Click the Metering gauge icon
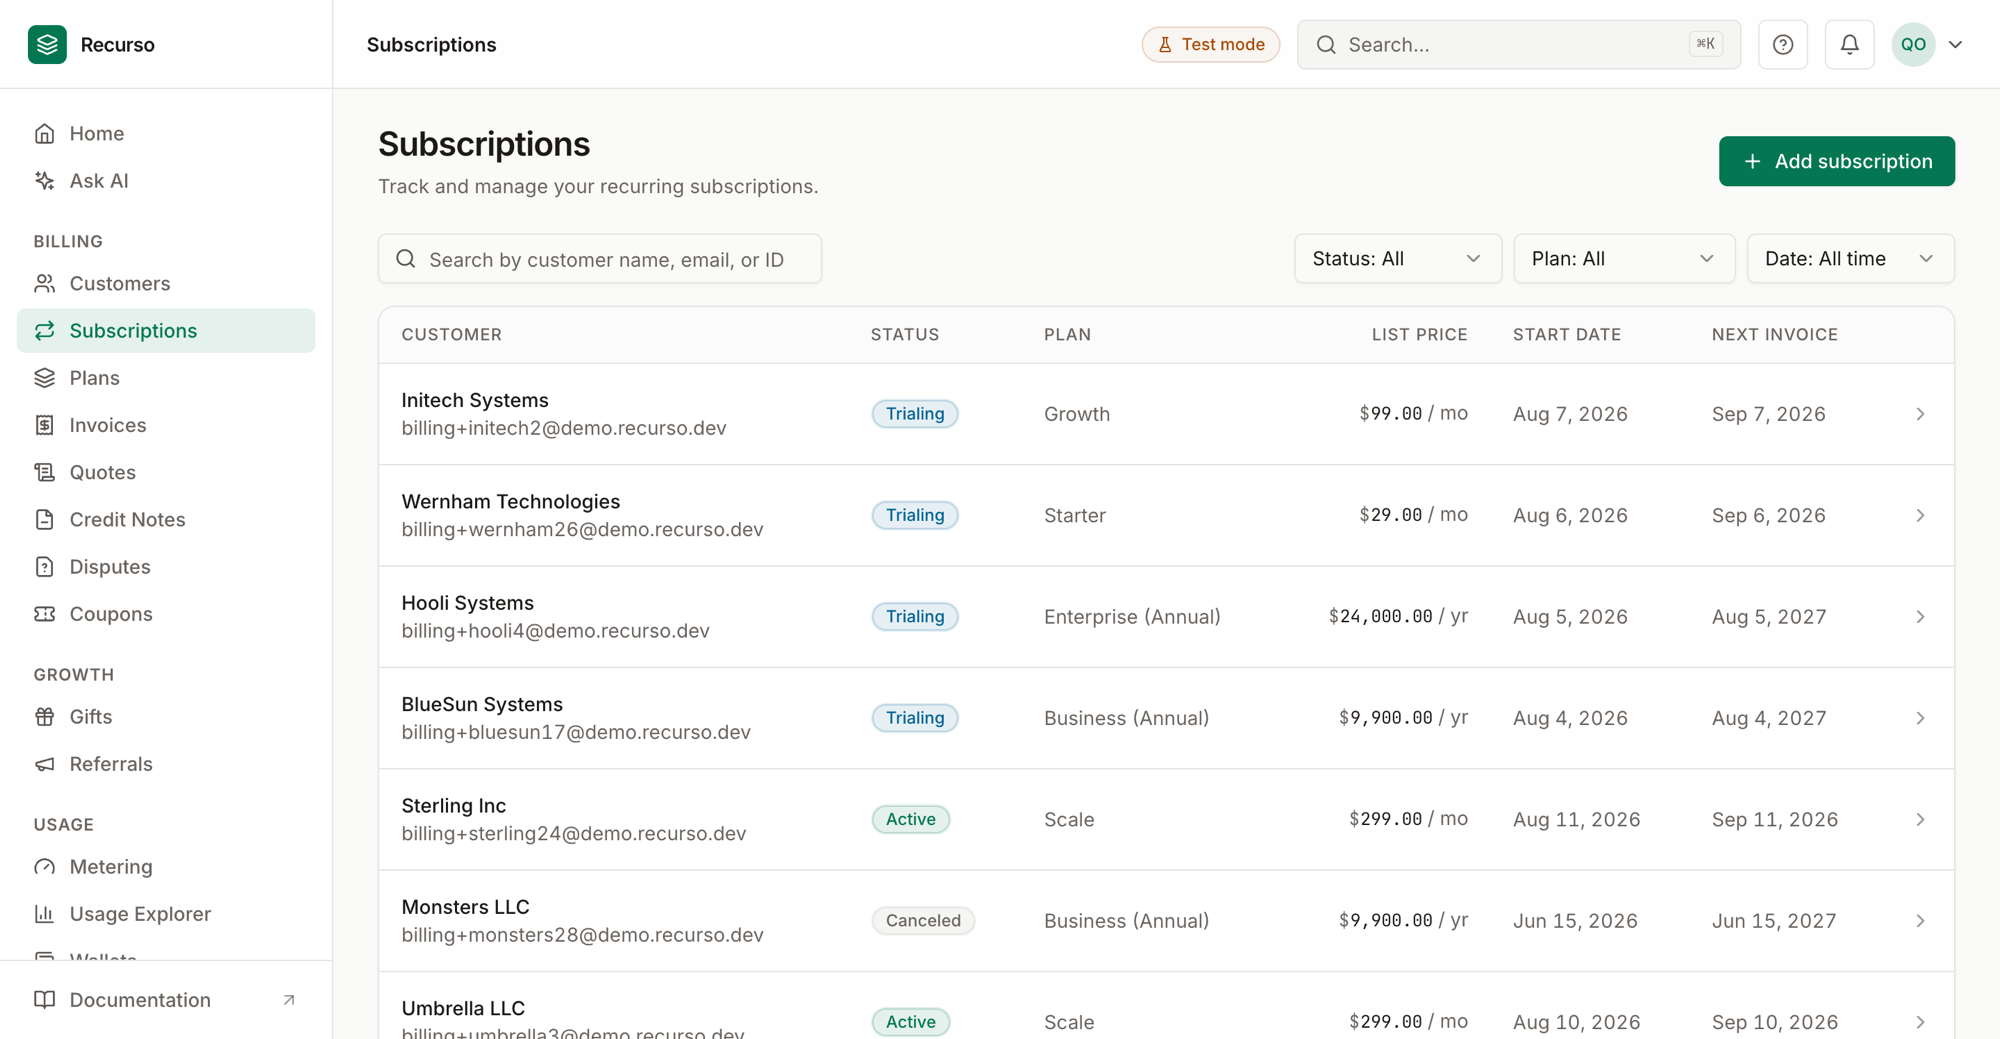Image resolution: width=2000 pixels, height=1039 pixels. [x=44, y=866]
